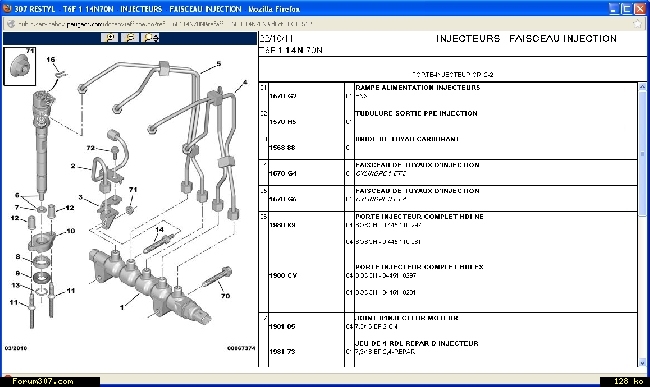Click the parts list scroll-up arrow
Screen dimensions: 650x387
tap(642, 87)
